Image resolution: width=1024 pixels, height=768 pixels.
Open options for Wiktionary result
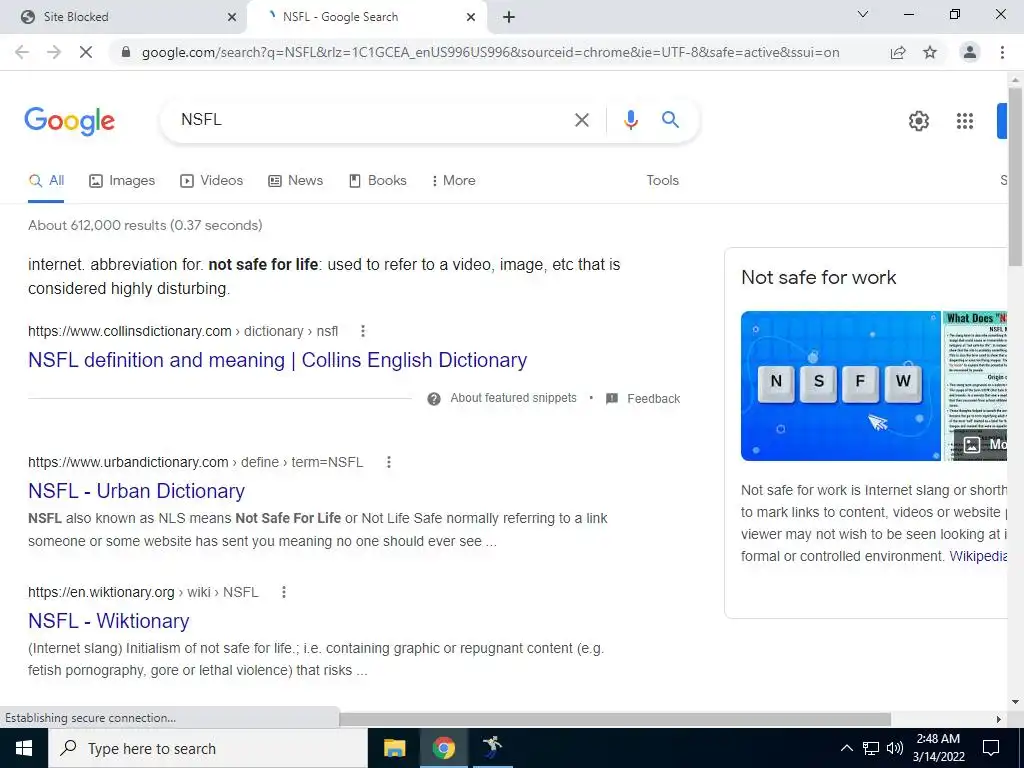pos(283,592)
